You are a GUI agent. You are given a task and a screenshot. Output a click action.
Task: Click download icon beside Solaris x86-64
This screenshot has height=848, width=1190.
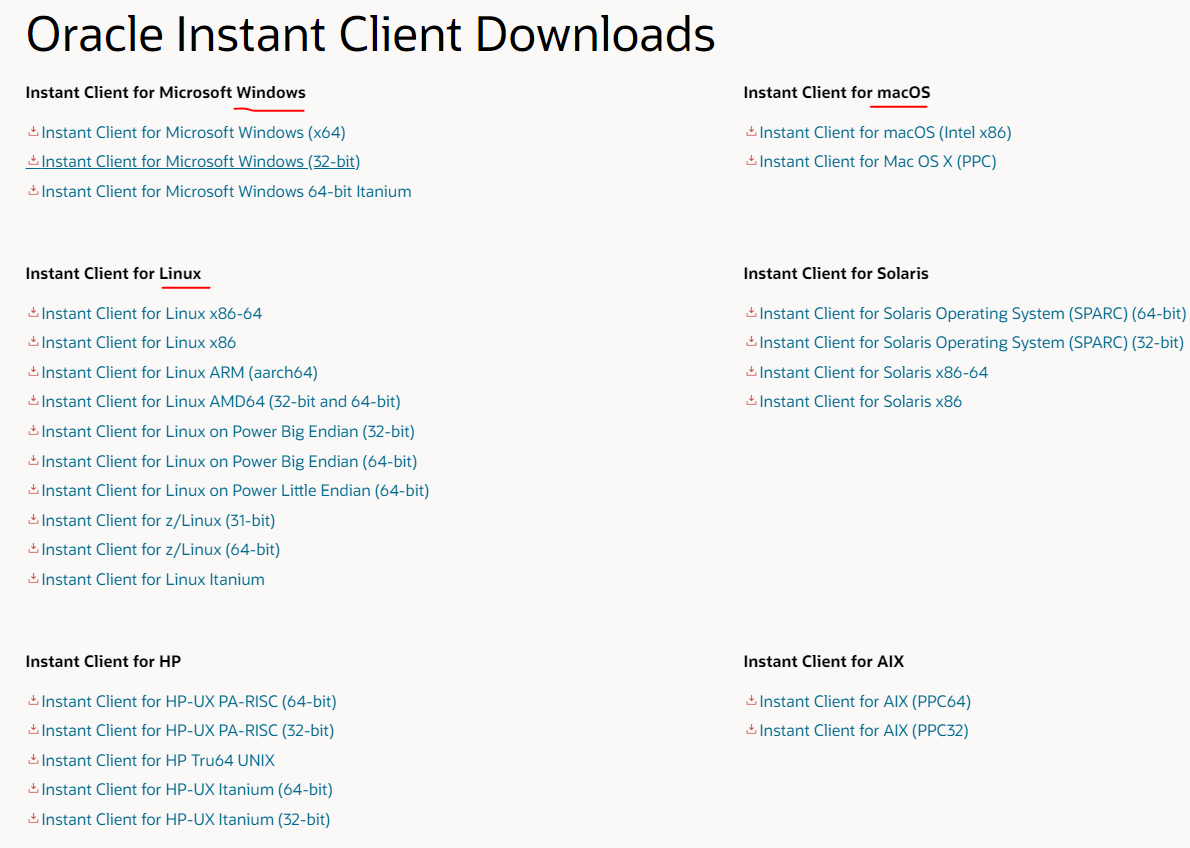[x=751, y=371]
